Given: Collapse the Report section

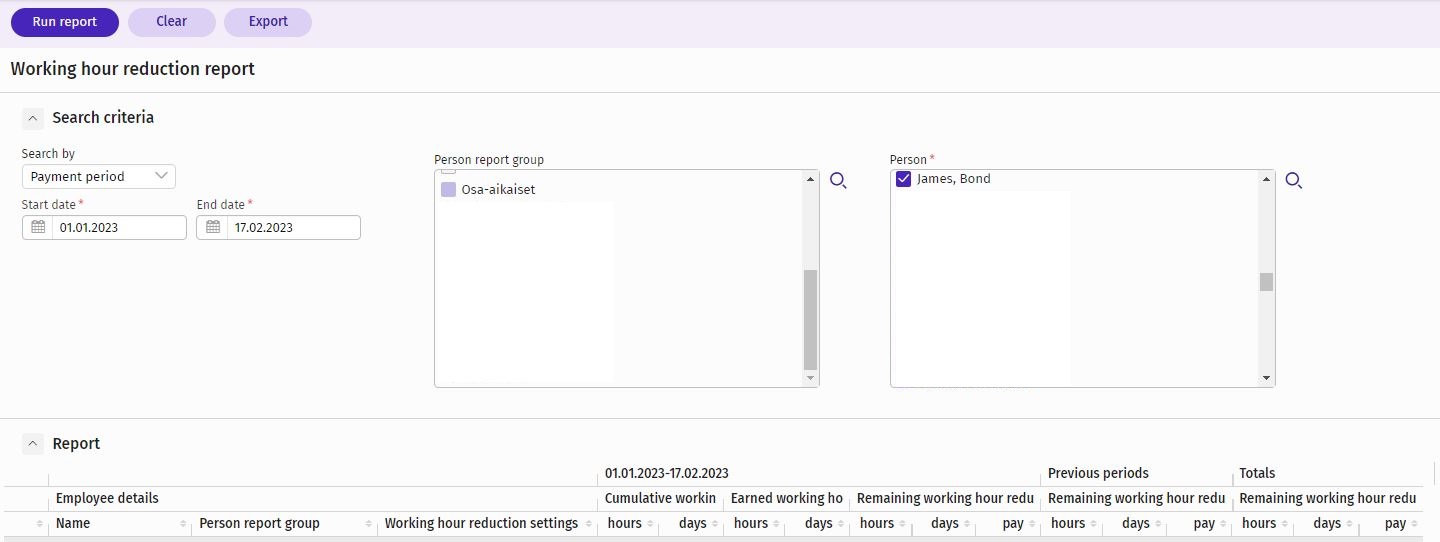Looking at the screenshot, I should click(33, 444).
